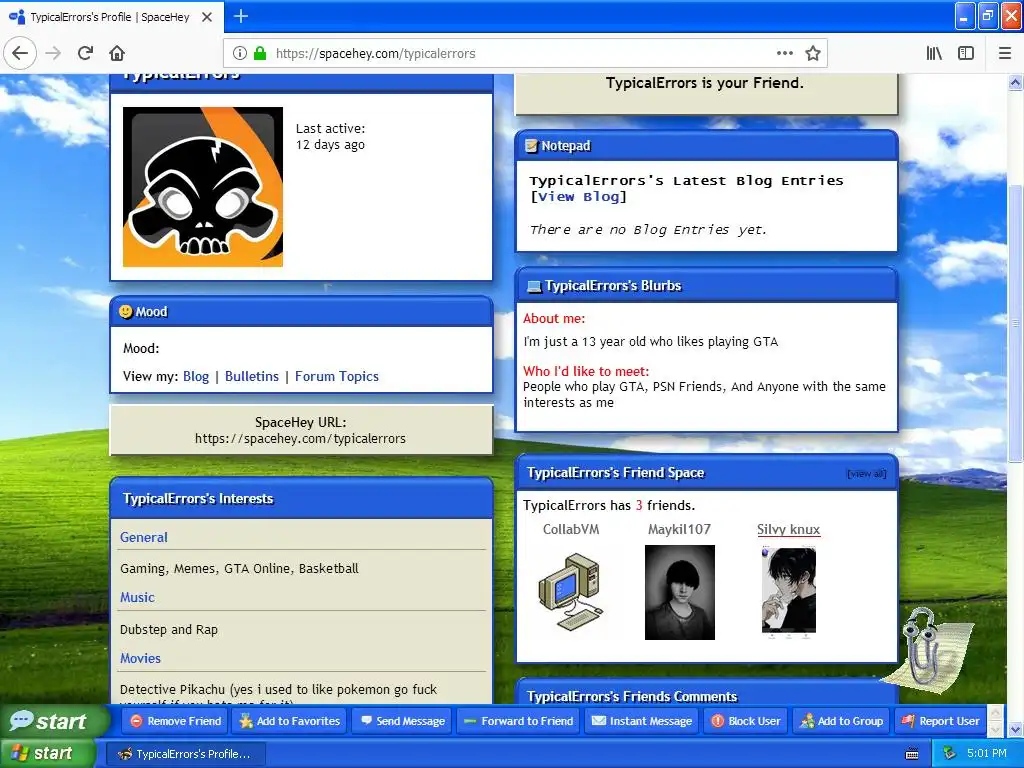Click the Mood smiley face icon
Screen dimensions: 1024x768
pyautogui.click(x=125, y=312)
